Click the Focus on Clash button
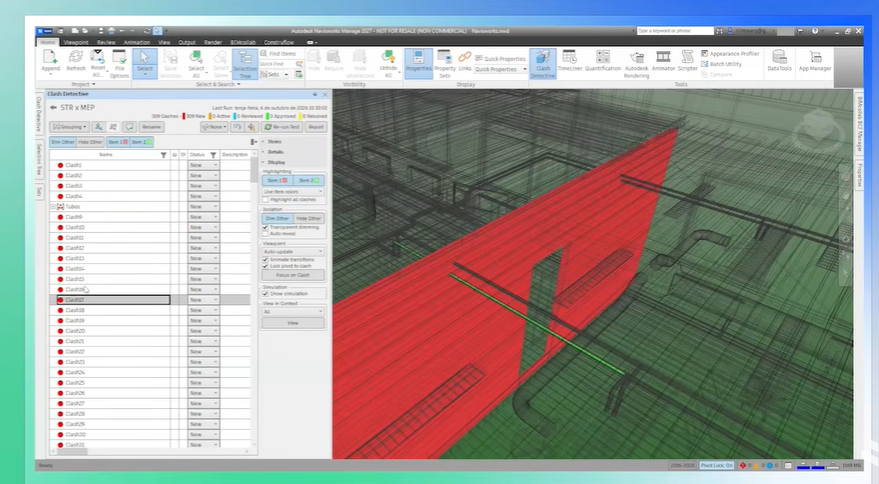 click(x=293, y=275)
